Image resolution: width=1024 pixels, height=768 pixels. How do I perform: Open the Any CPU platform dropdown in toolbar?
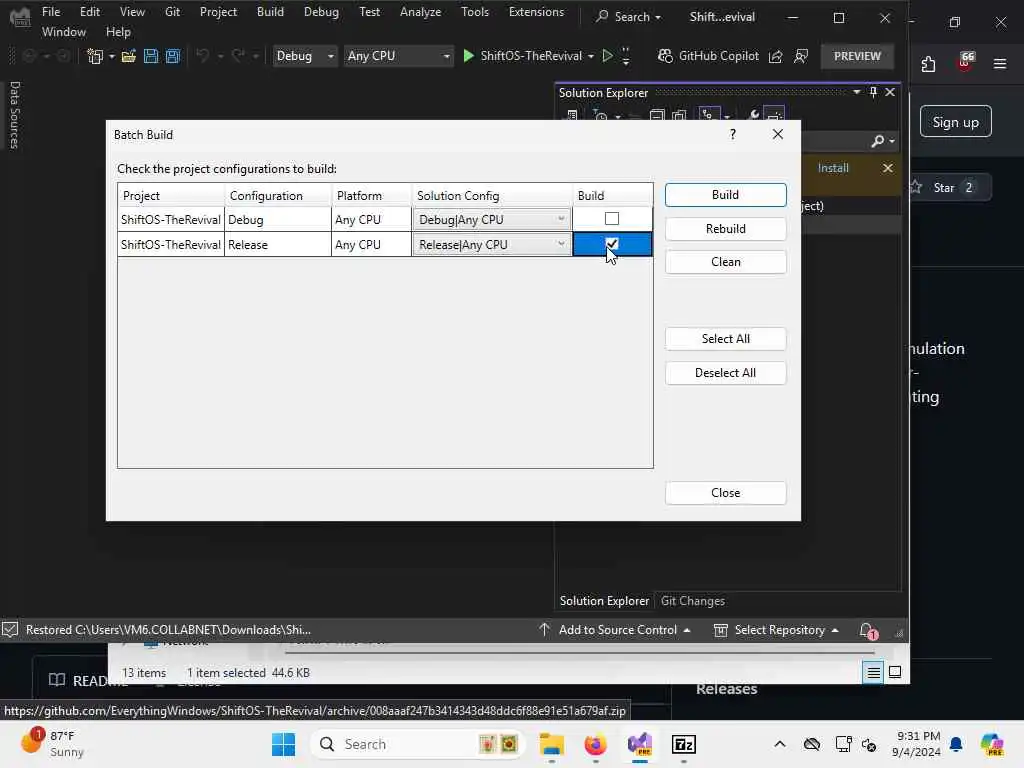(x=398, y=56)
